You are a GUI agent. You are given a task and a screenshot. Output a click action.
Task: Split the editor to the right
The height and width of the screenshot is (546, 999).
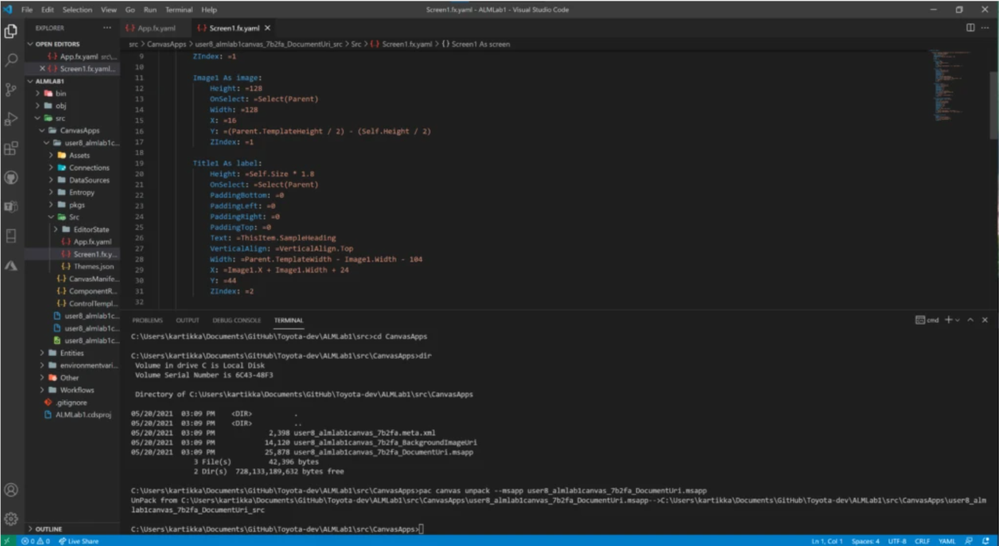click(x=970, y=28)
